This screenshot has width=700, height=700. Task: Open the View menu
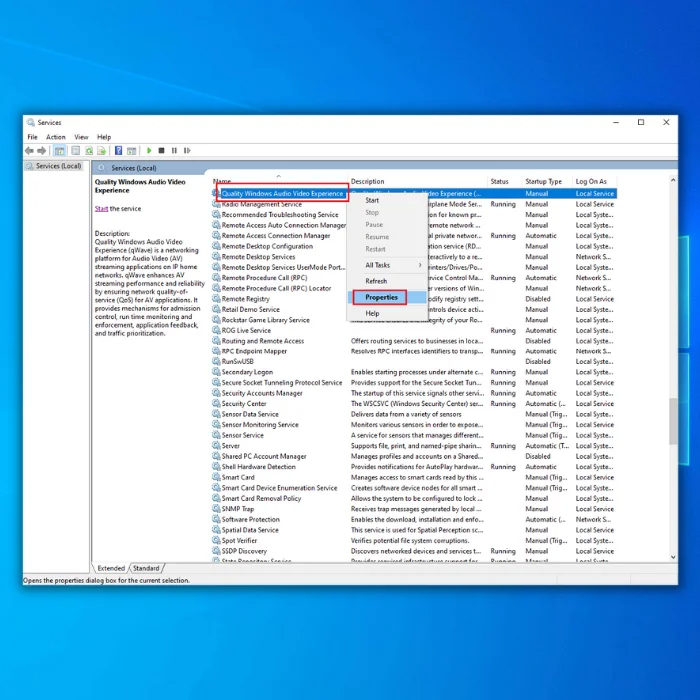81,137
